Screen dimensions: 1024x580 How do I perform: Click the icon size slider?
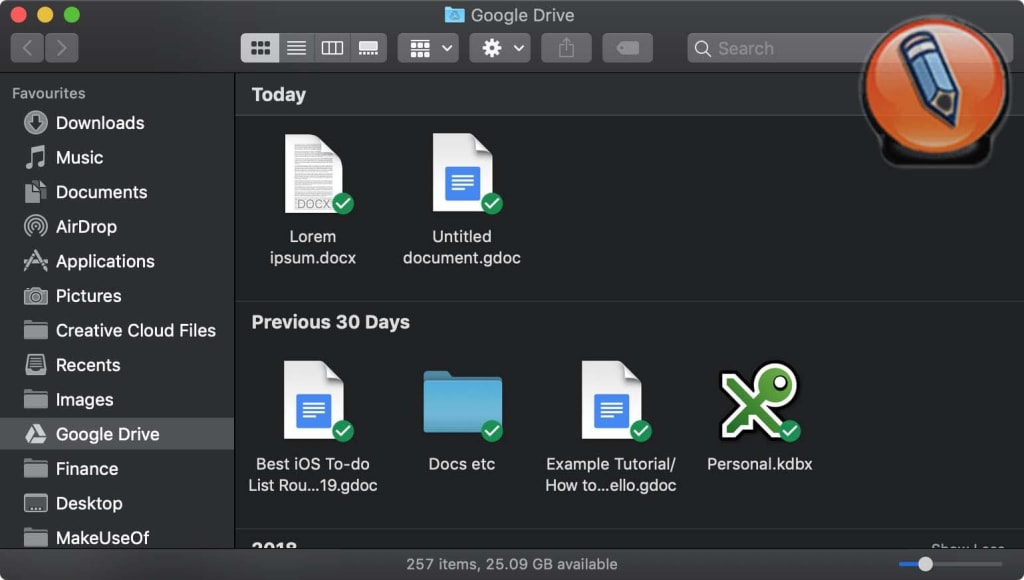(x=950, y=564)
